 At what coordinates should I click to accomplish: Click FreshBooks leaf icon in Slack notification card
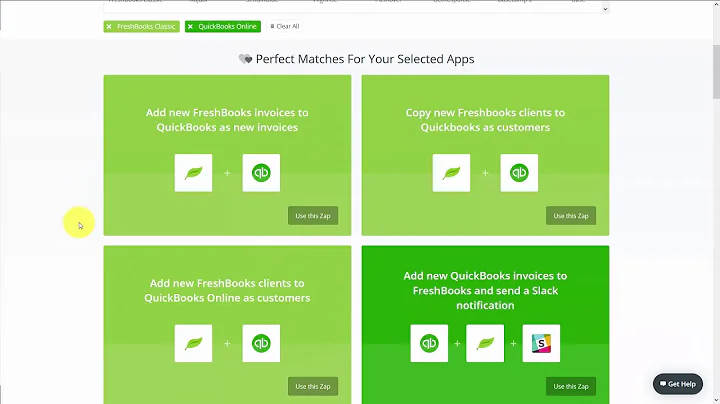coord(485,343)
